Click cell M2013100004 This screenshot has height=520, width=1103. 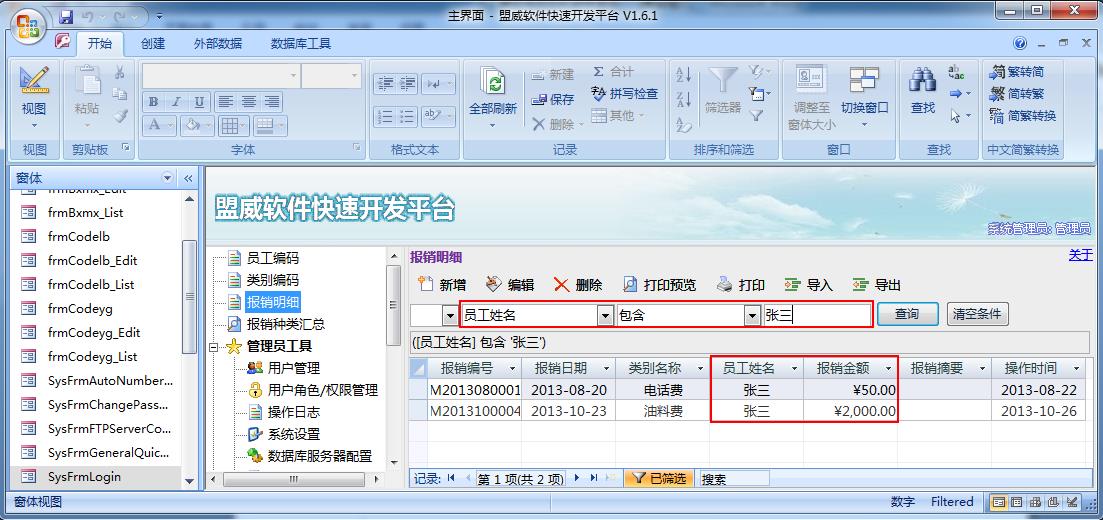pos(475,411)
